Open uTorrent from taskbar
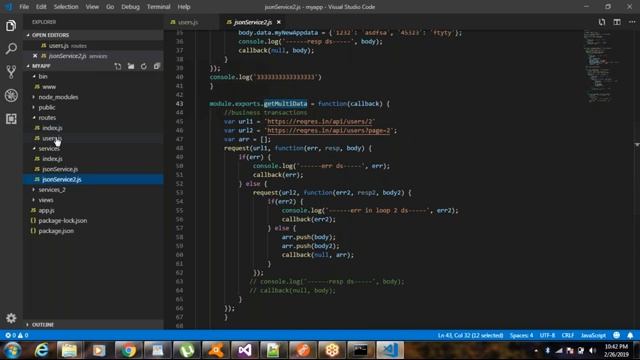The width and height of the screenshot is (640, 360). pyautogui.click(x=187, y=350)
